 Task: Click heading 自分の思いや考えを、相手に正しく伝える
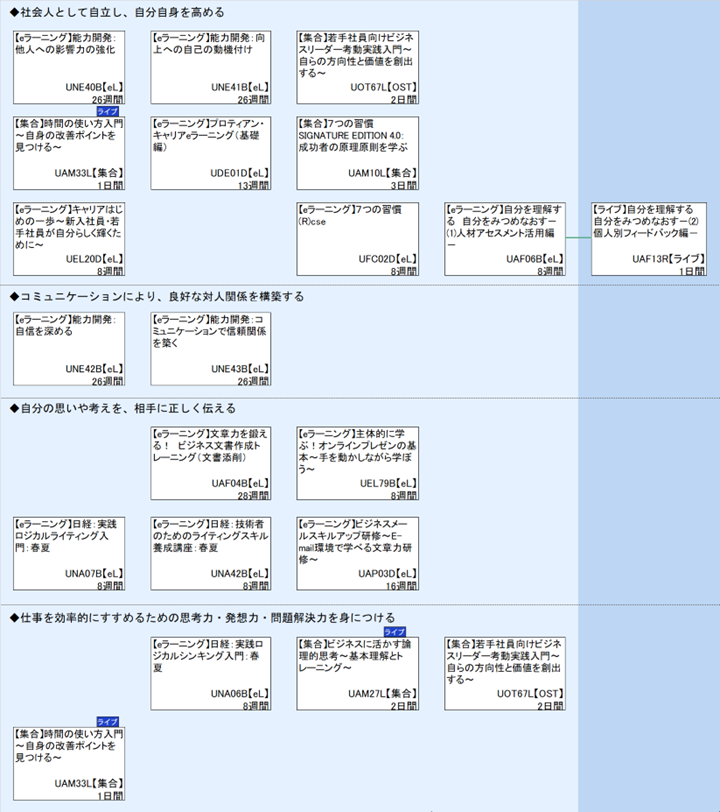pos(123,409)
